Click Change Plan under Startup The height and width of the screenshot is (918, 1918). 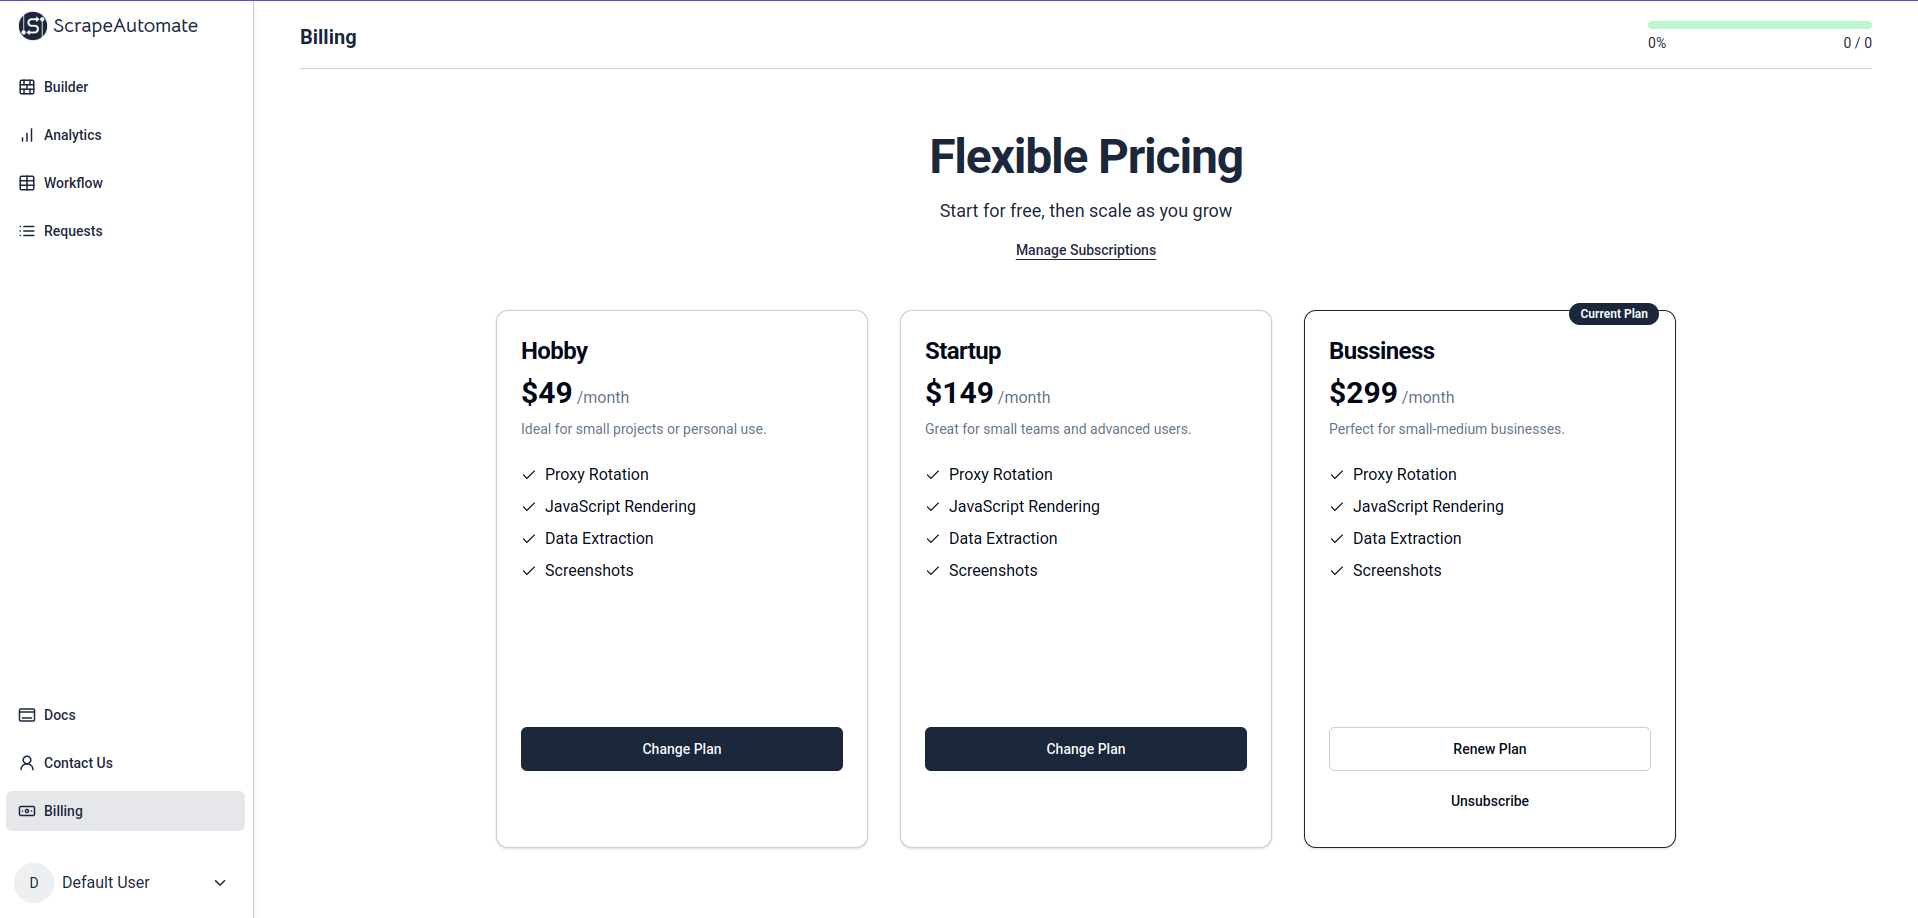(1085, 748)
